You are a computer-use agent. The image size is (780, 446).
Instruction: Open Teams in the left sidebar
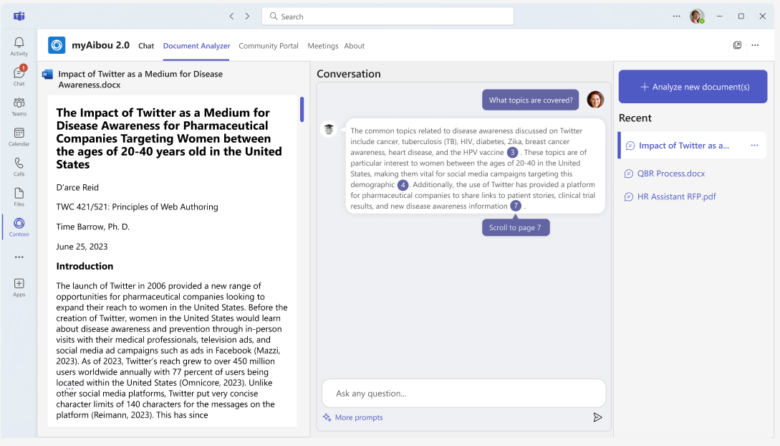click(19, 106)
